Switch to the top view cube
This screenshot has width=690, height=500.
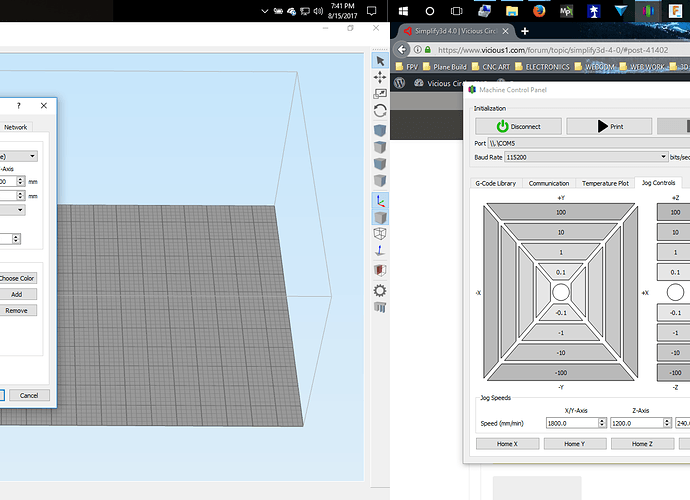380,147
